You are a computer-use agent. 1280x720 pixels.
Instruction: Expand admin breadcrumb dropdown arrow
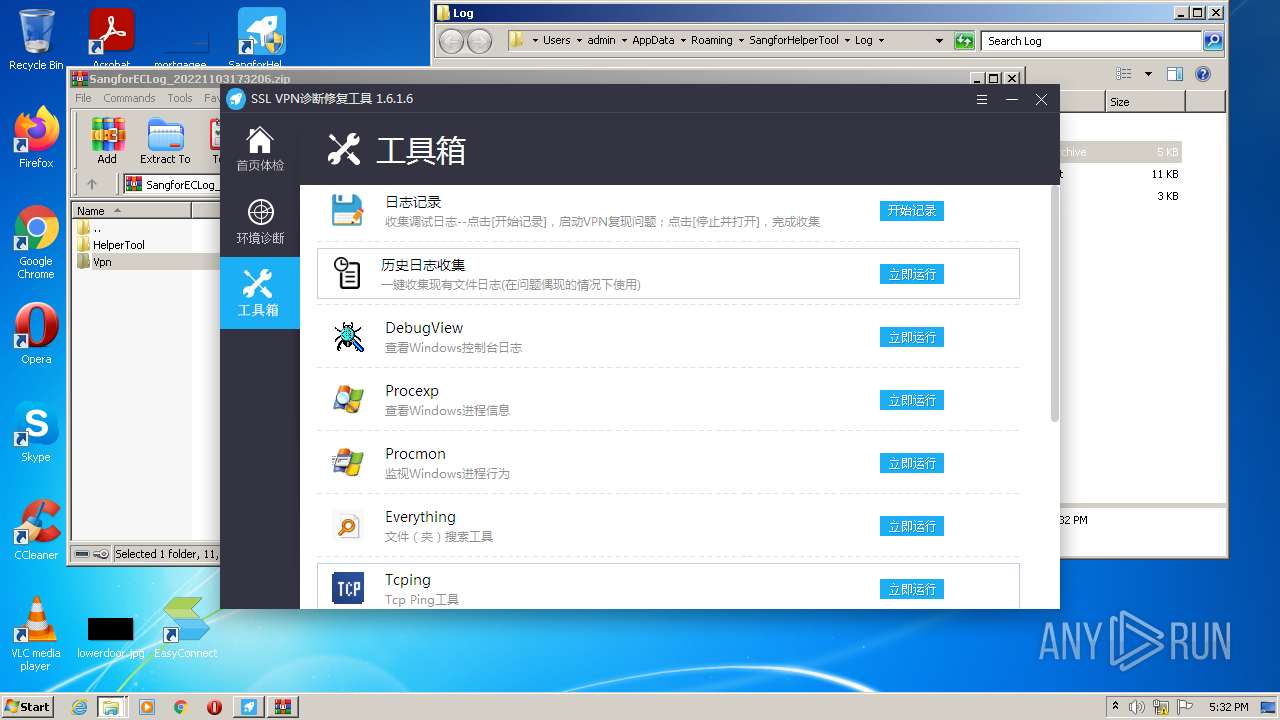click(623, 41)
